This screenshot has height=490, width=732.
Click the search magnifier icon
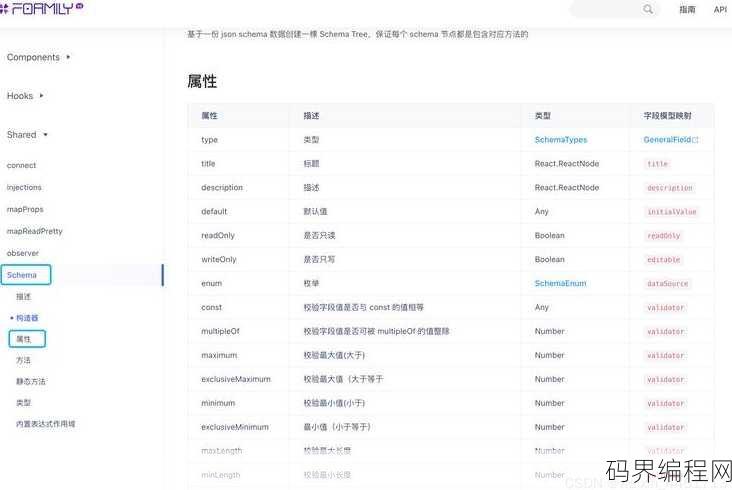coord(648,9)
